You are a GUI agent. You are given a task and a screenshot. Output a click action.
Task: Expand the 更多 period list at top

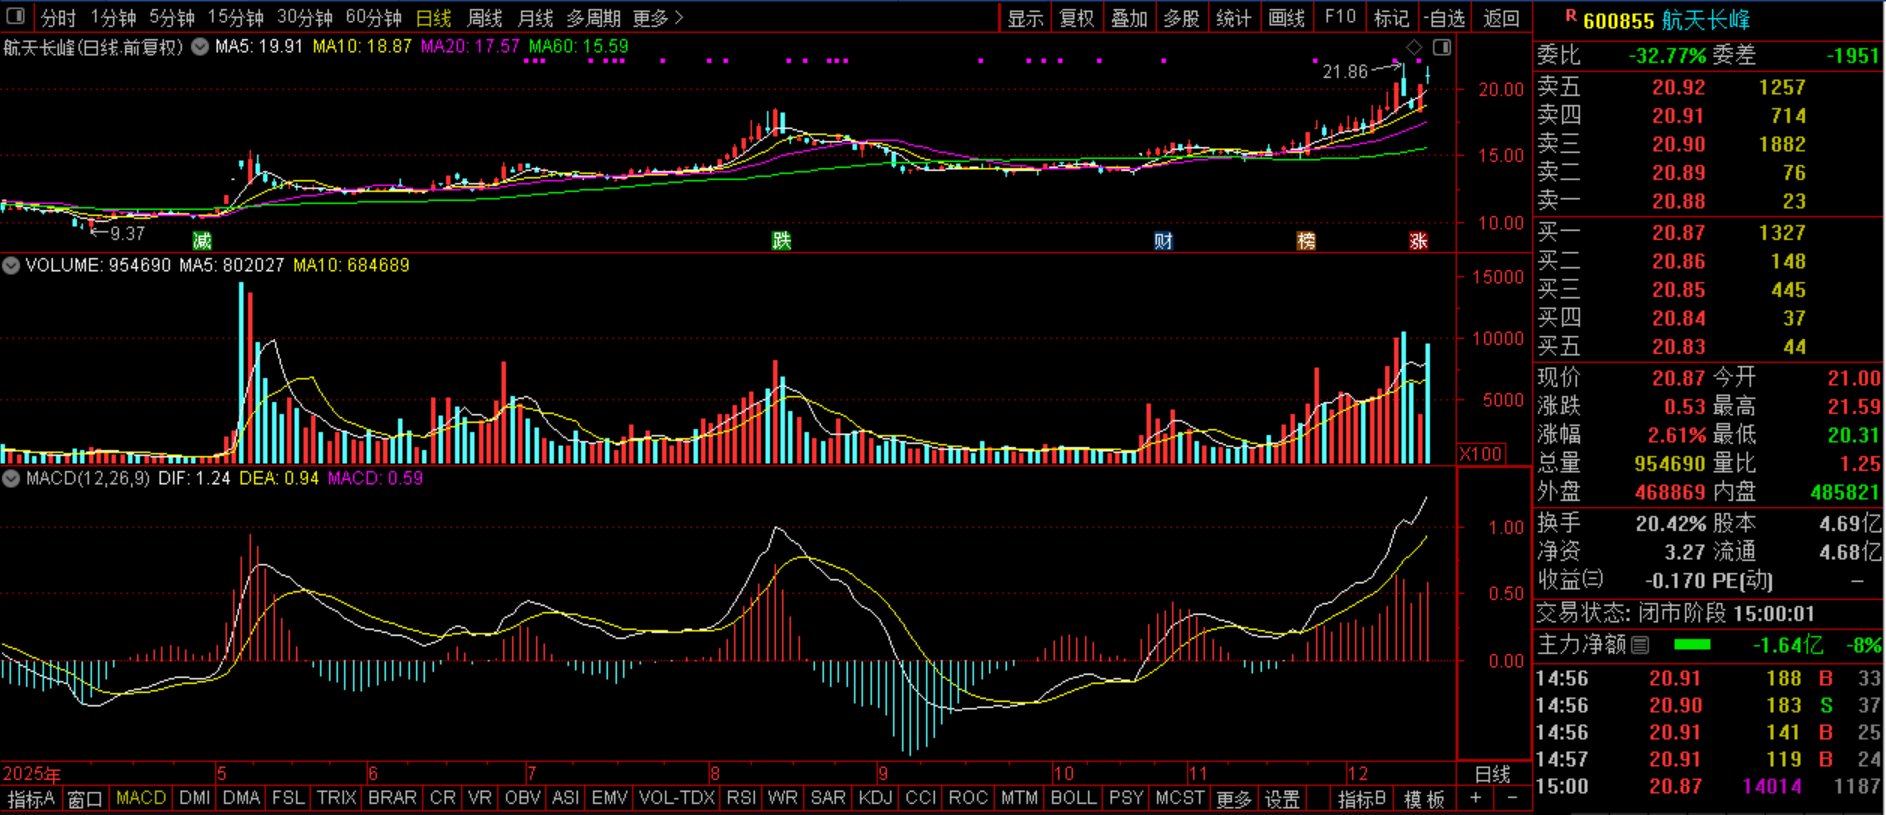tap(658, 18)
